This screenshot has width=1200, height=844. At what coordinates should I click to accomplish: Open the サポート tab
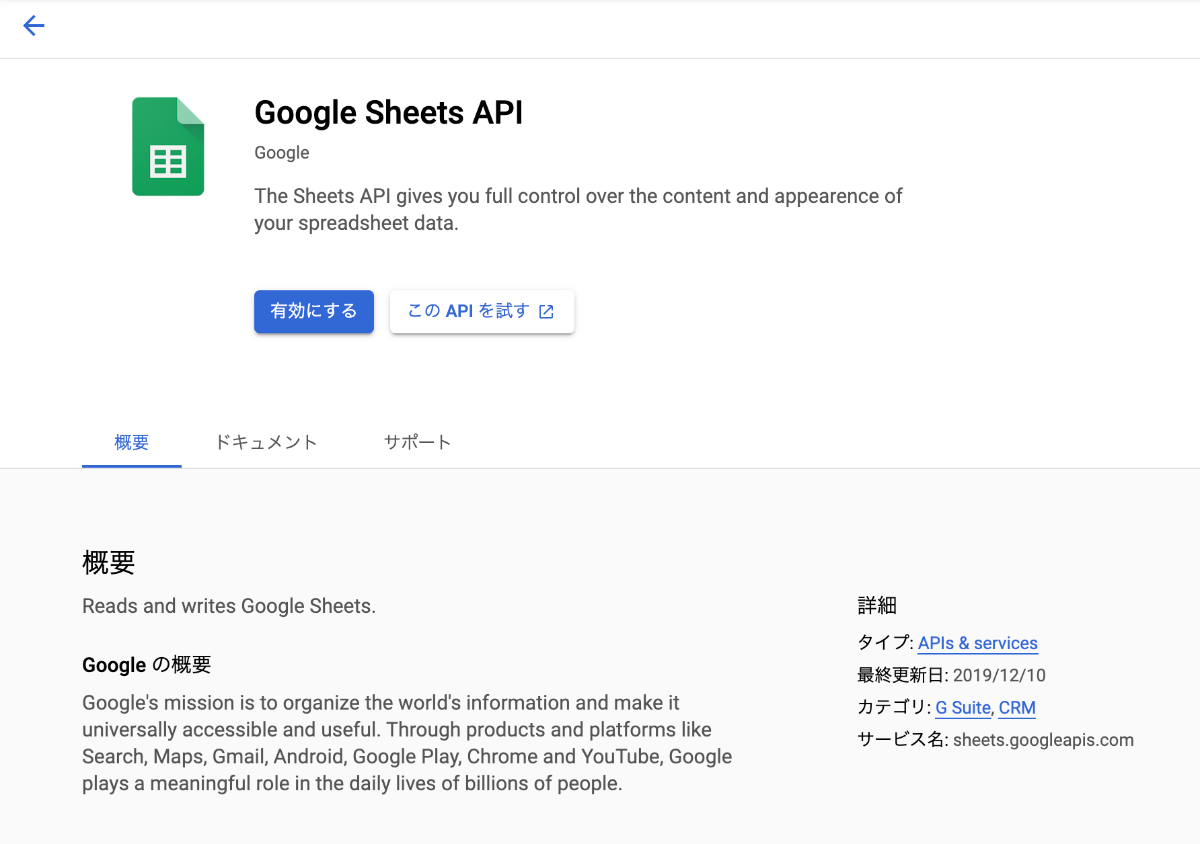point(418,442)
